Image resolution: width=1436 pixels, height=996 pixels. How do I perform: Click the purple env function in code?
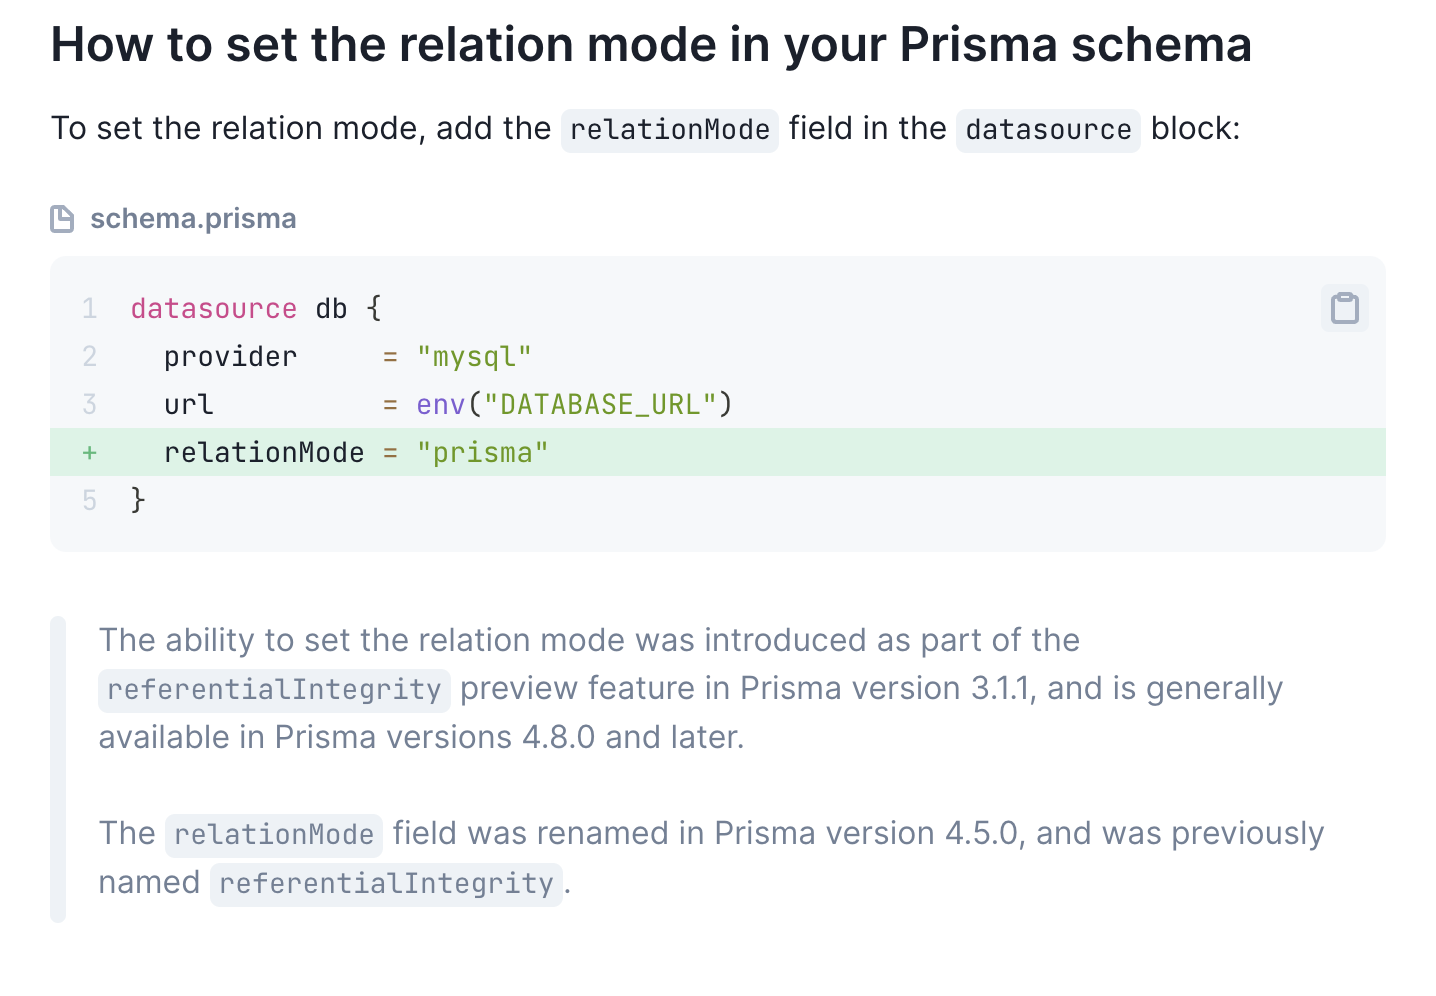pyautogui.click(x=441, y=404)
